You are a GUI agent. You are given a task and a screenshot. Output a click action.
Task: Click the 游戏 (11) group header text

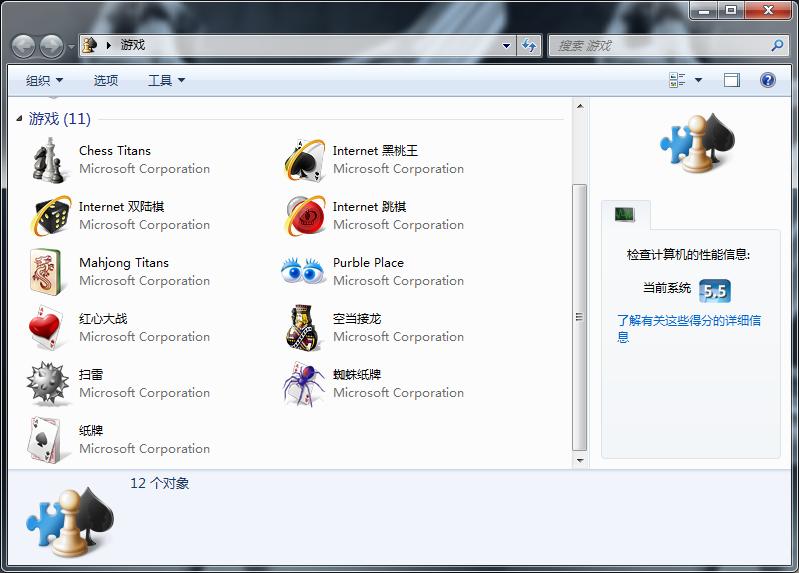click(x=60, y=119)
